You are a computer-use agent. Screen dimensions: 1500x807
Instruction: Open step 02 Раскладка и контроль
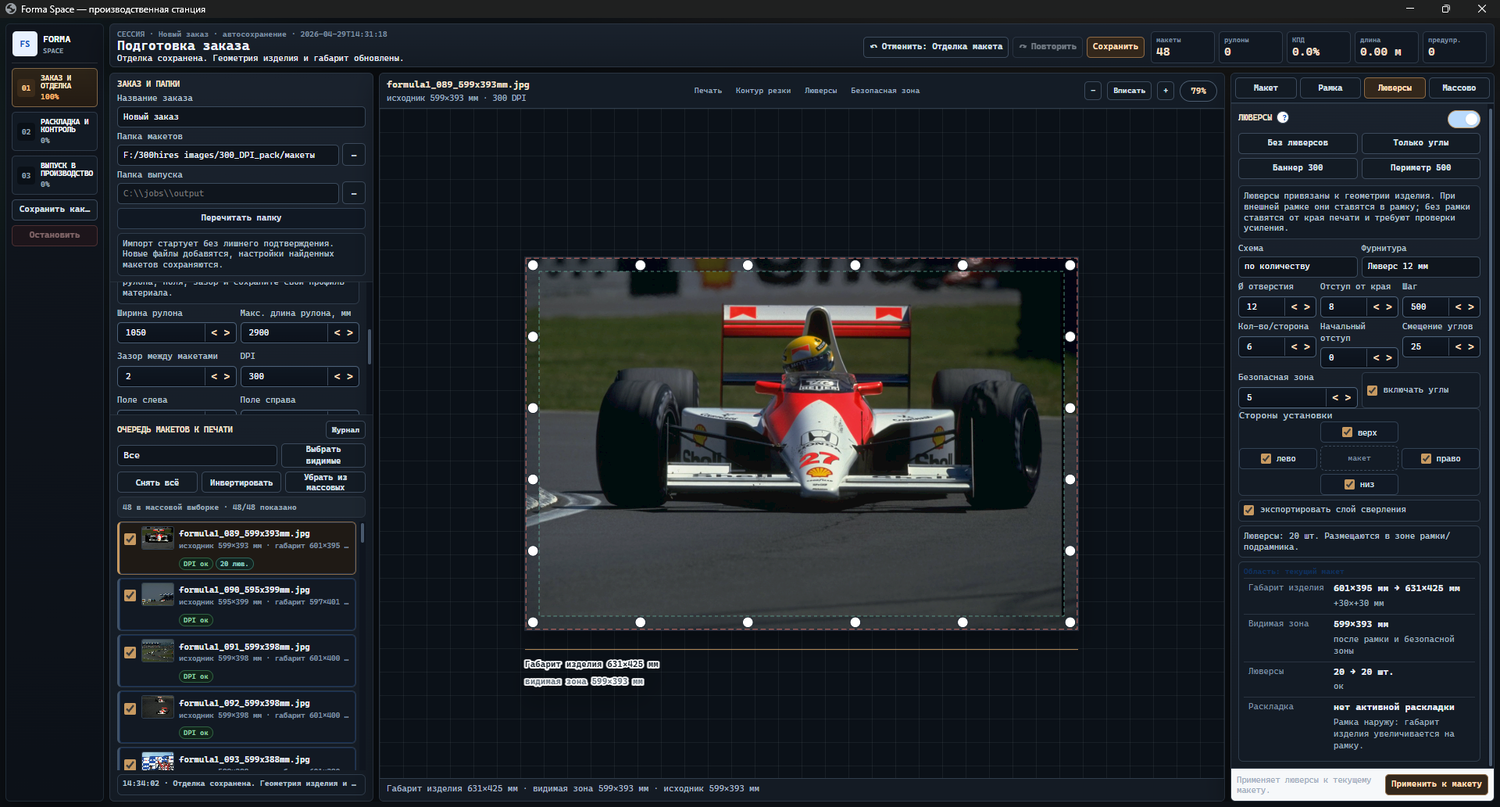[x=54, y=131]
